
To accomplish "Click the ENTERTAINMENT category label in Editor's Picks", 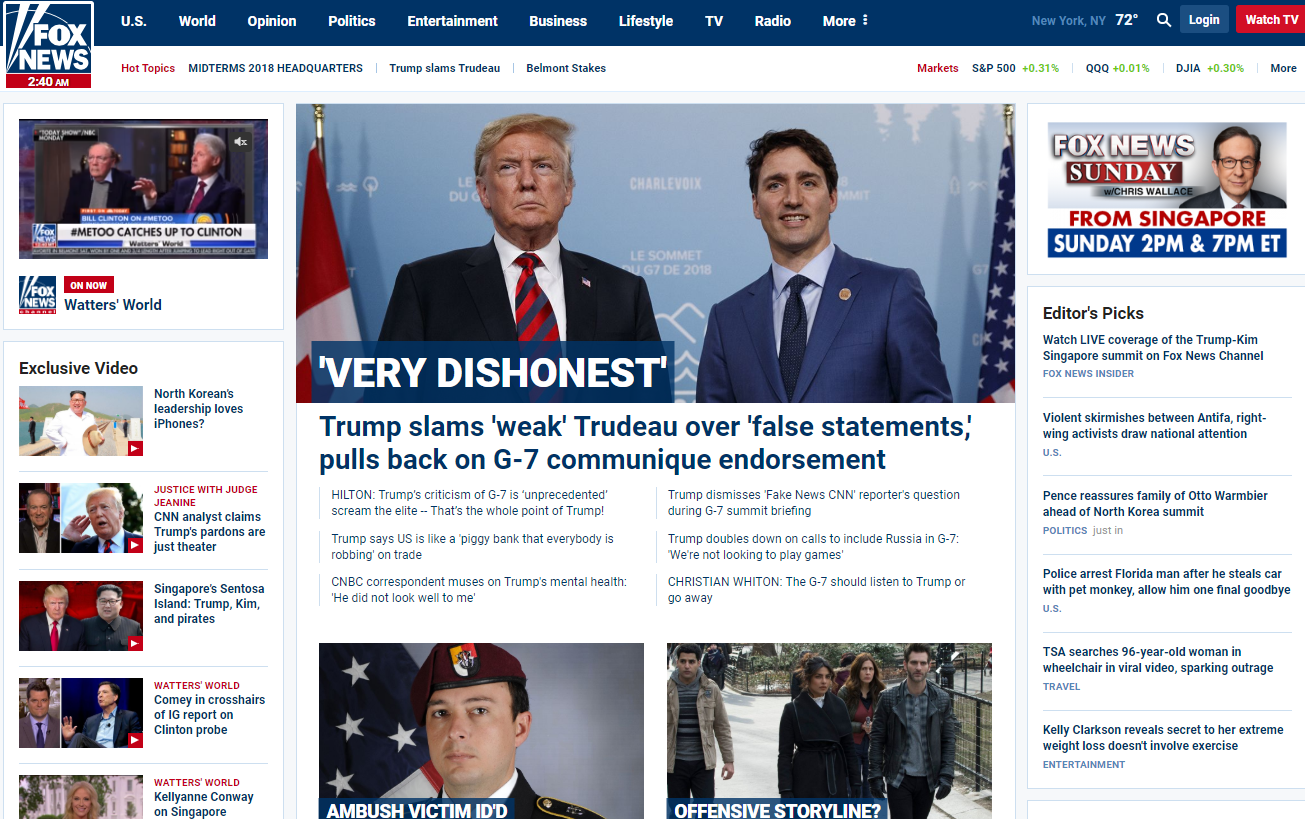I will (1084, 765).
